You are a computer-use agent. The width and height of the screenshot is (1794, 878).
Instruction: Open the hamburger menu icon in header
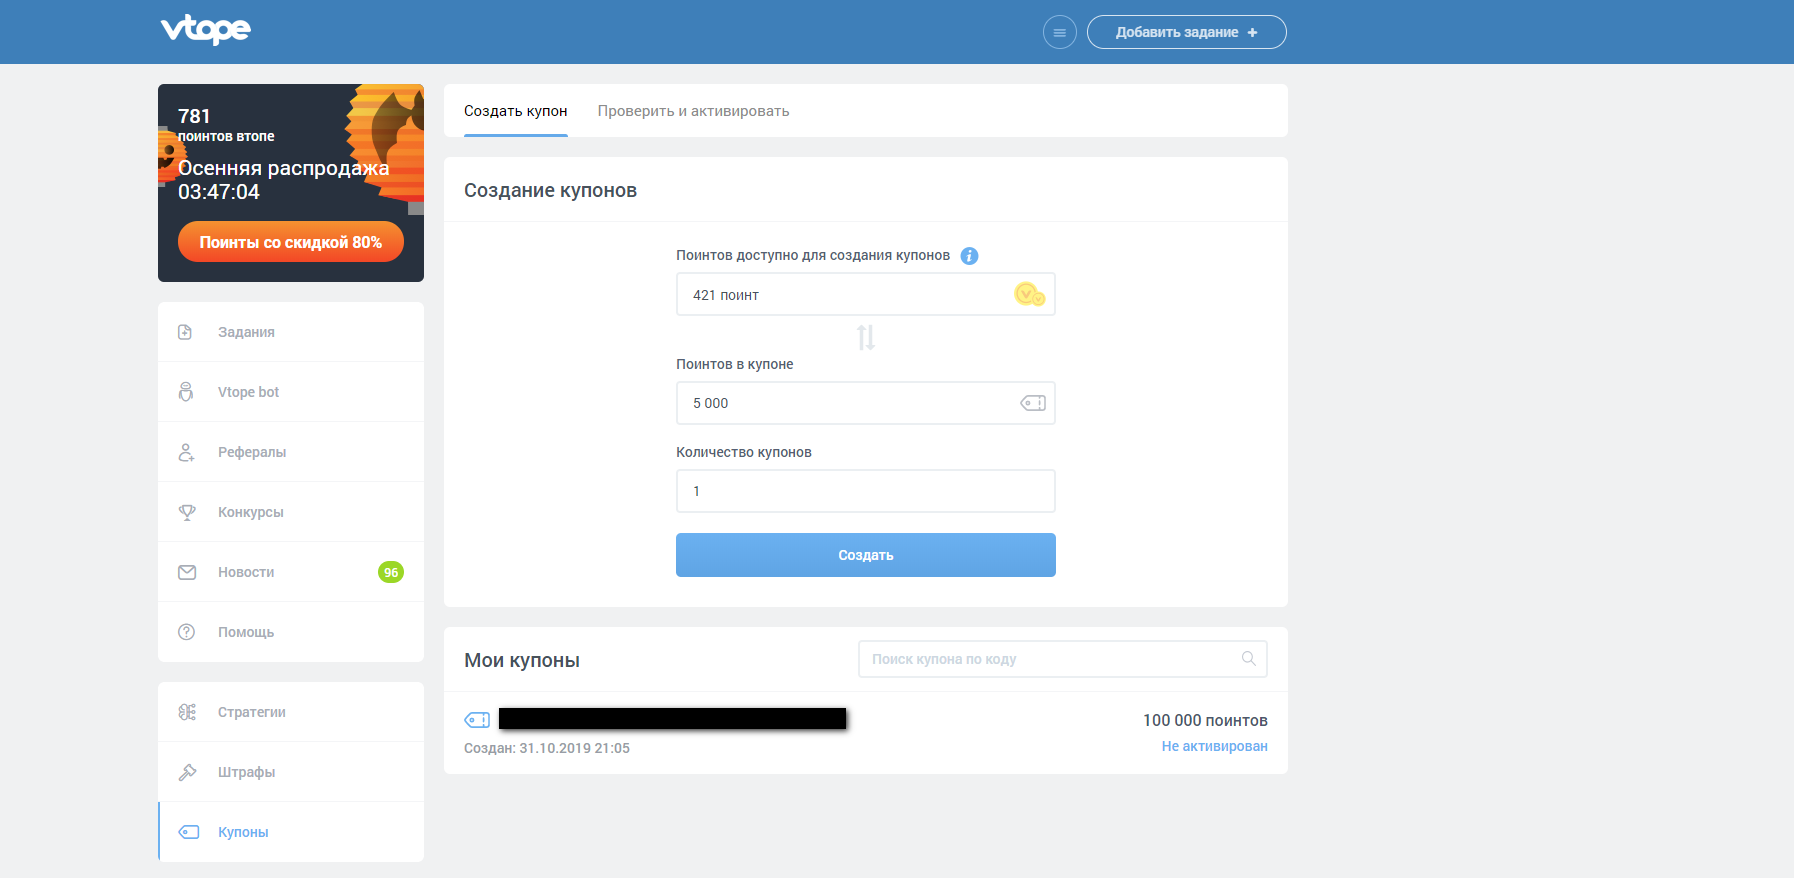[1059, 32]
